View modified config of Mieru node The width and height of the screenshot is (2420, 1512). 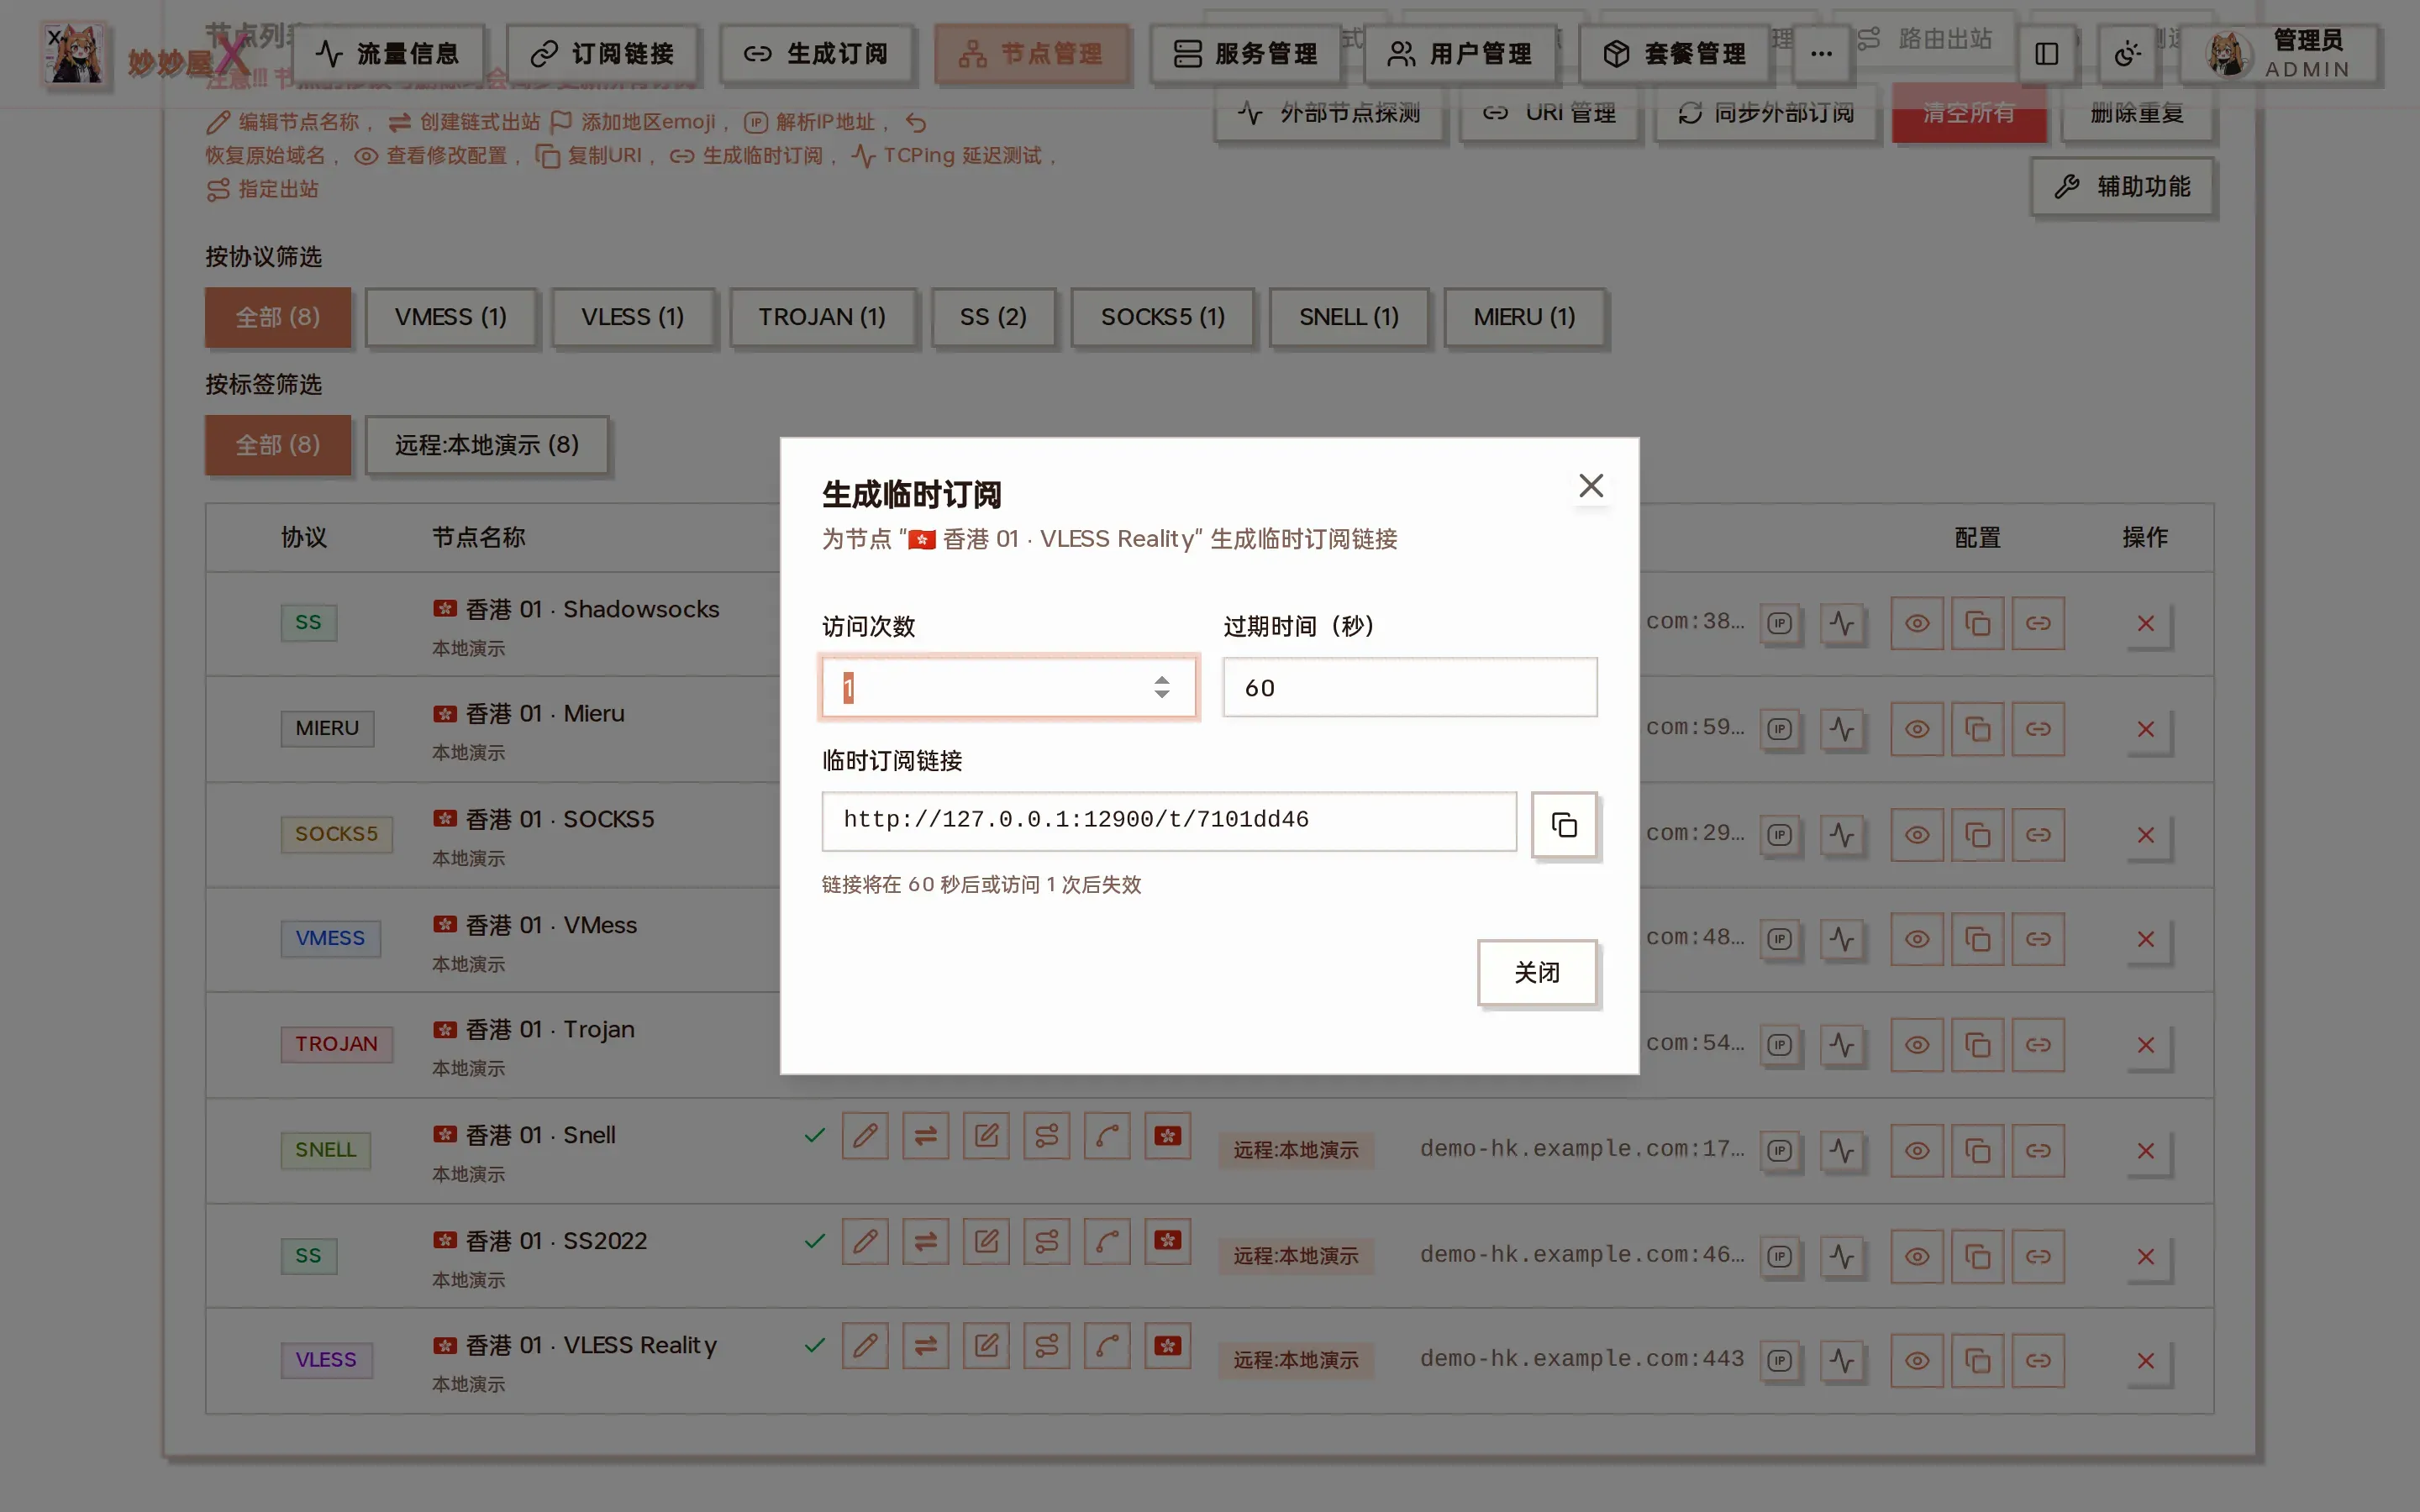pyautogui.click(x=1917, y=729)
